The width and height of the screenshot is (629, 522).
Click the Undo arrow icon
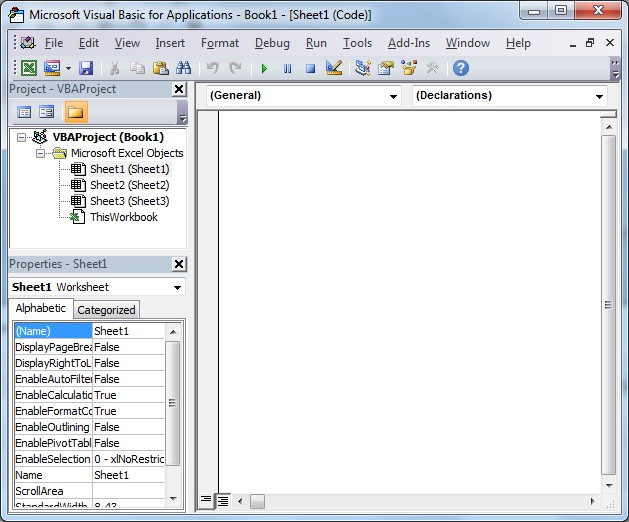tap(213, 68)
